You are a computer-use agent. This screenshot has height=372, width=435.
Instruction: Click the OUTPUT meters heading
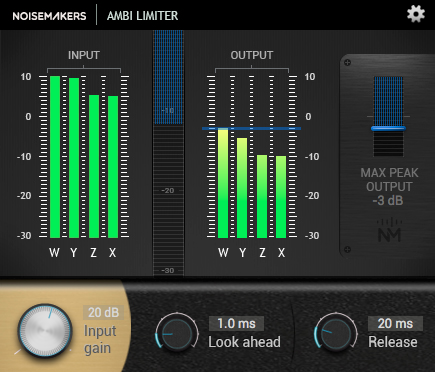pos(252,55)
